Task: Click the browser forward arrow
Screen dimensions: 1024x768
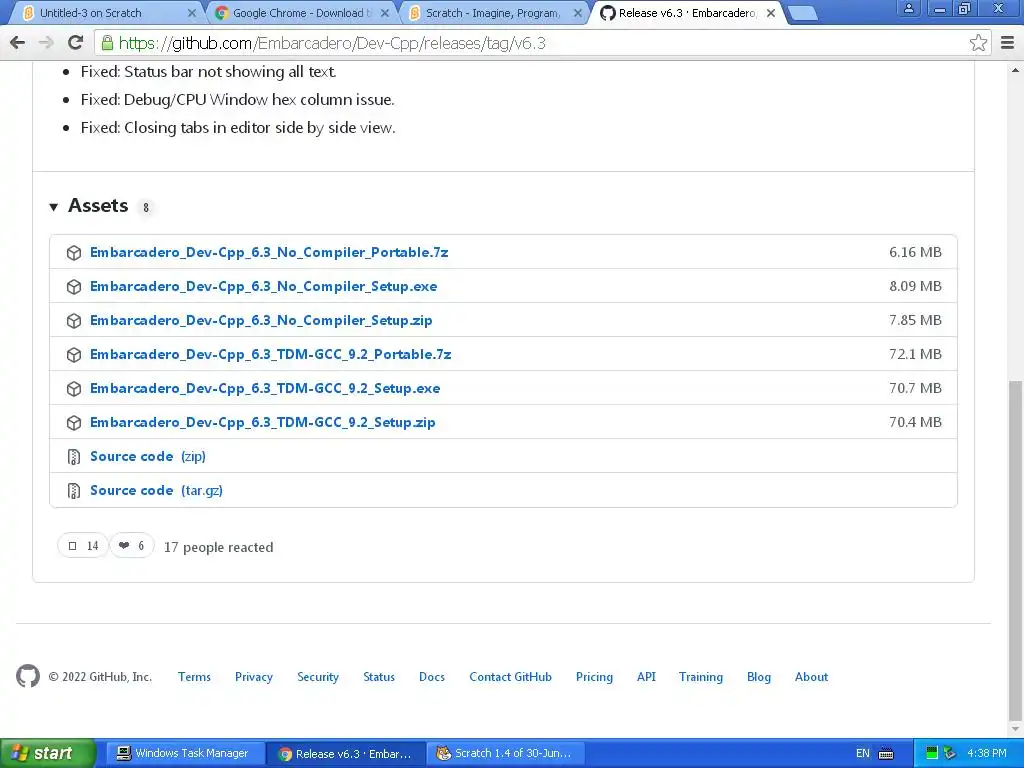Action: click(46, 43)
